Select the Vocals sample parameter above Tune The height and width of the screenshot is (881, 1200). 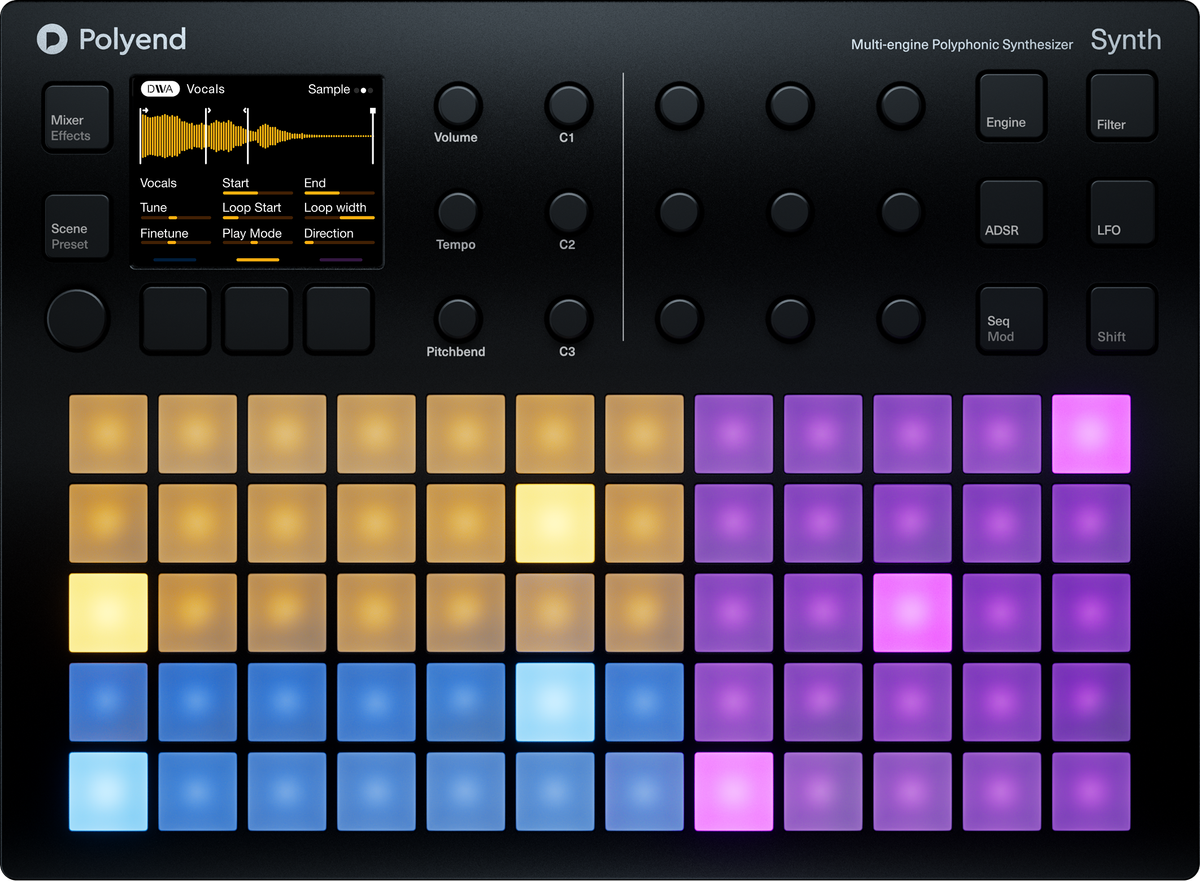click(x=158, y=183)
